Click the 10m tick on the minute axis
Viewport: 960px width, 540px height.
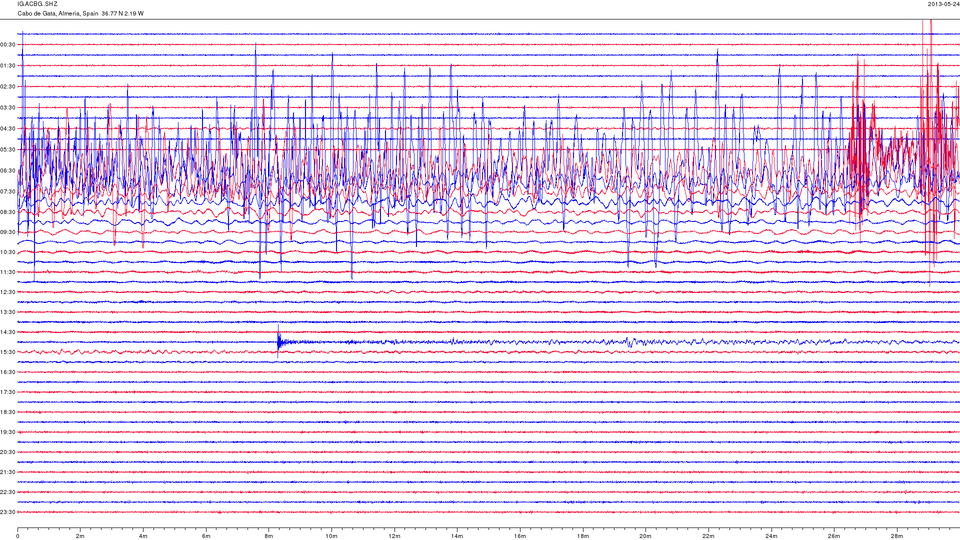331,536
